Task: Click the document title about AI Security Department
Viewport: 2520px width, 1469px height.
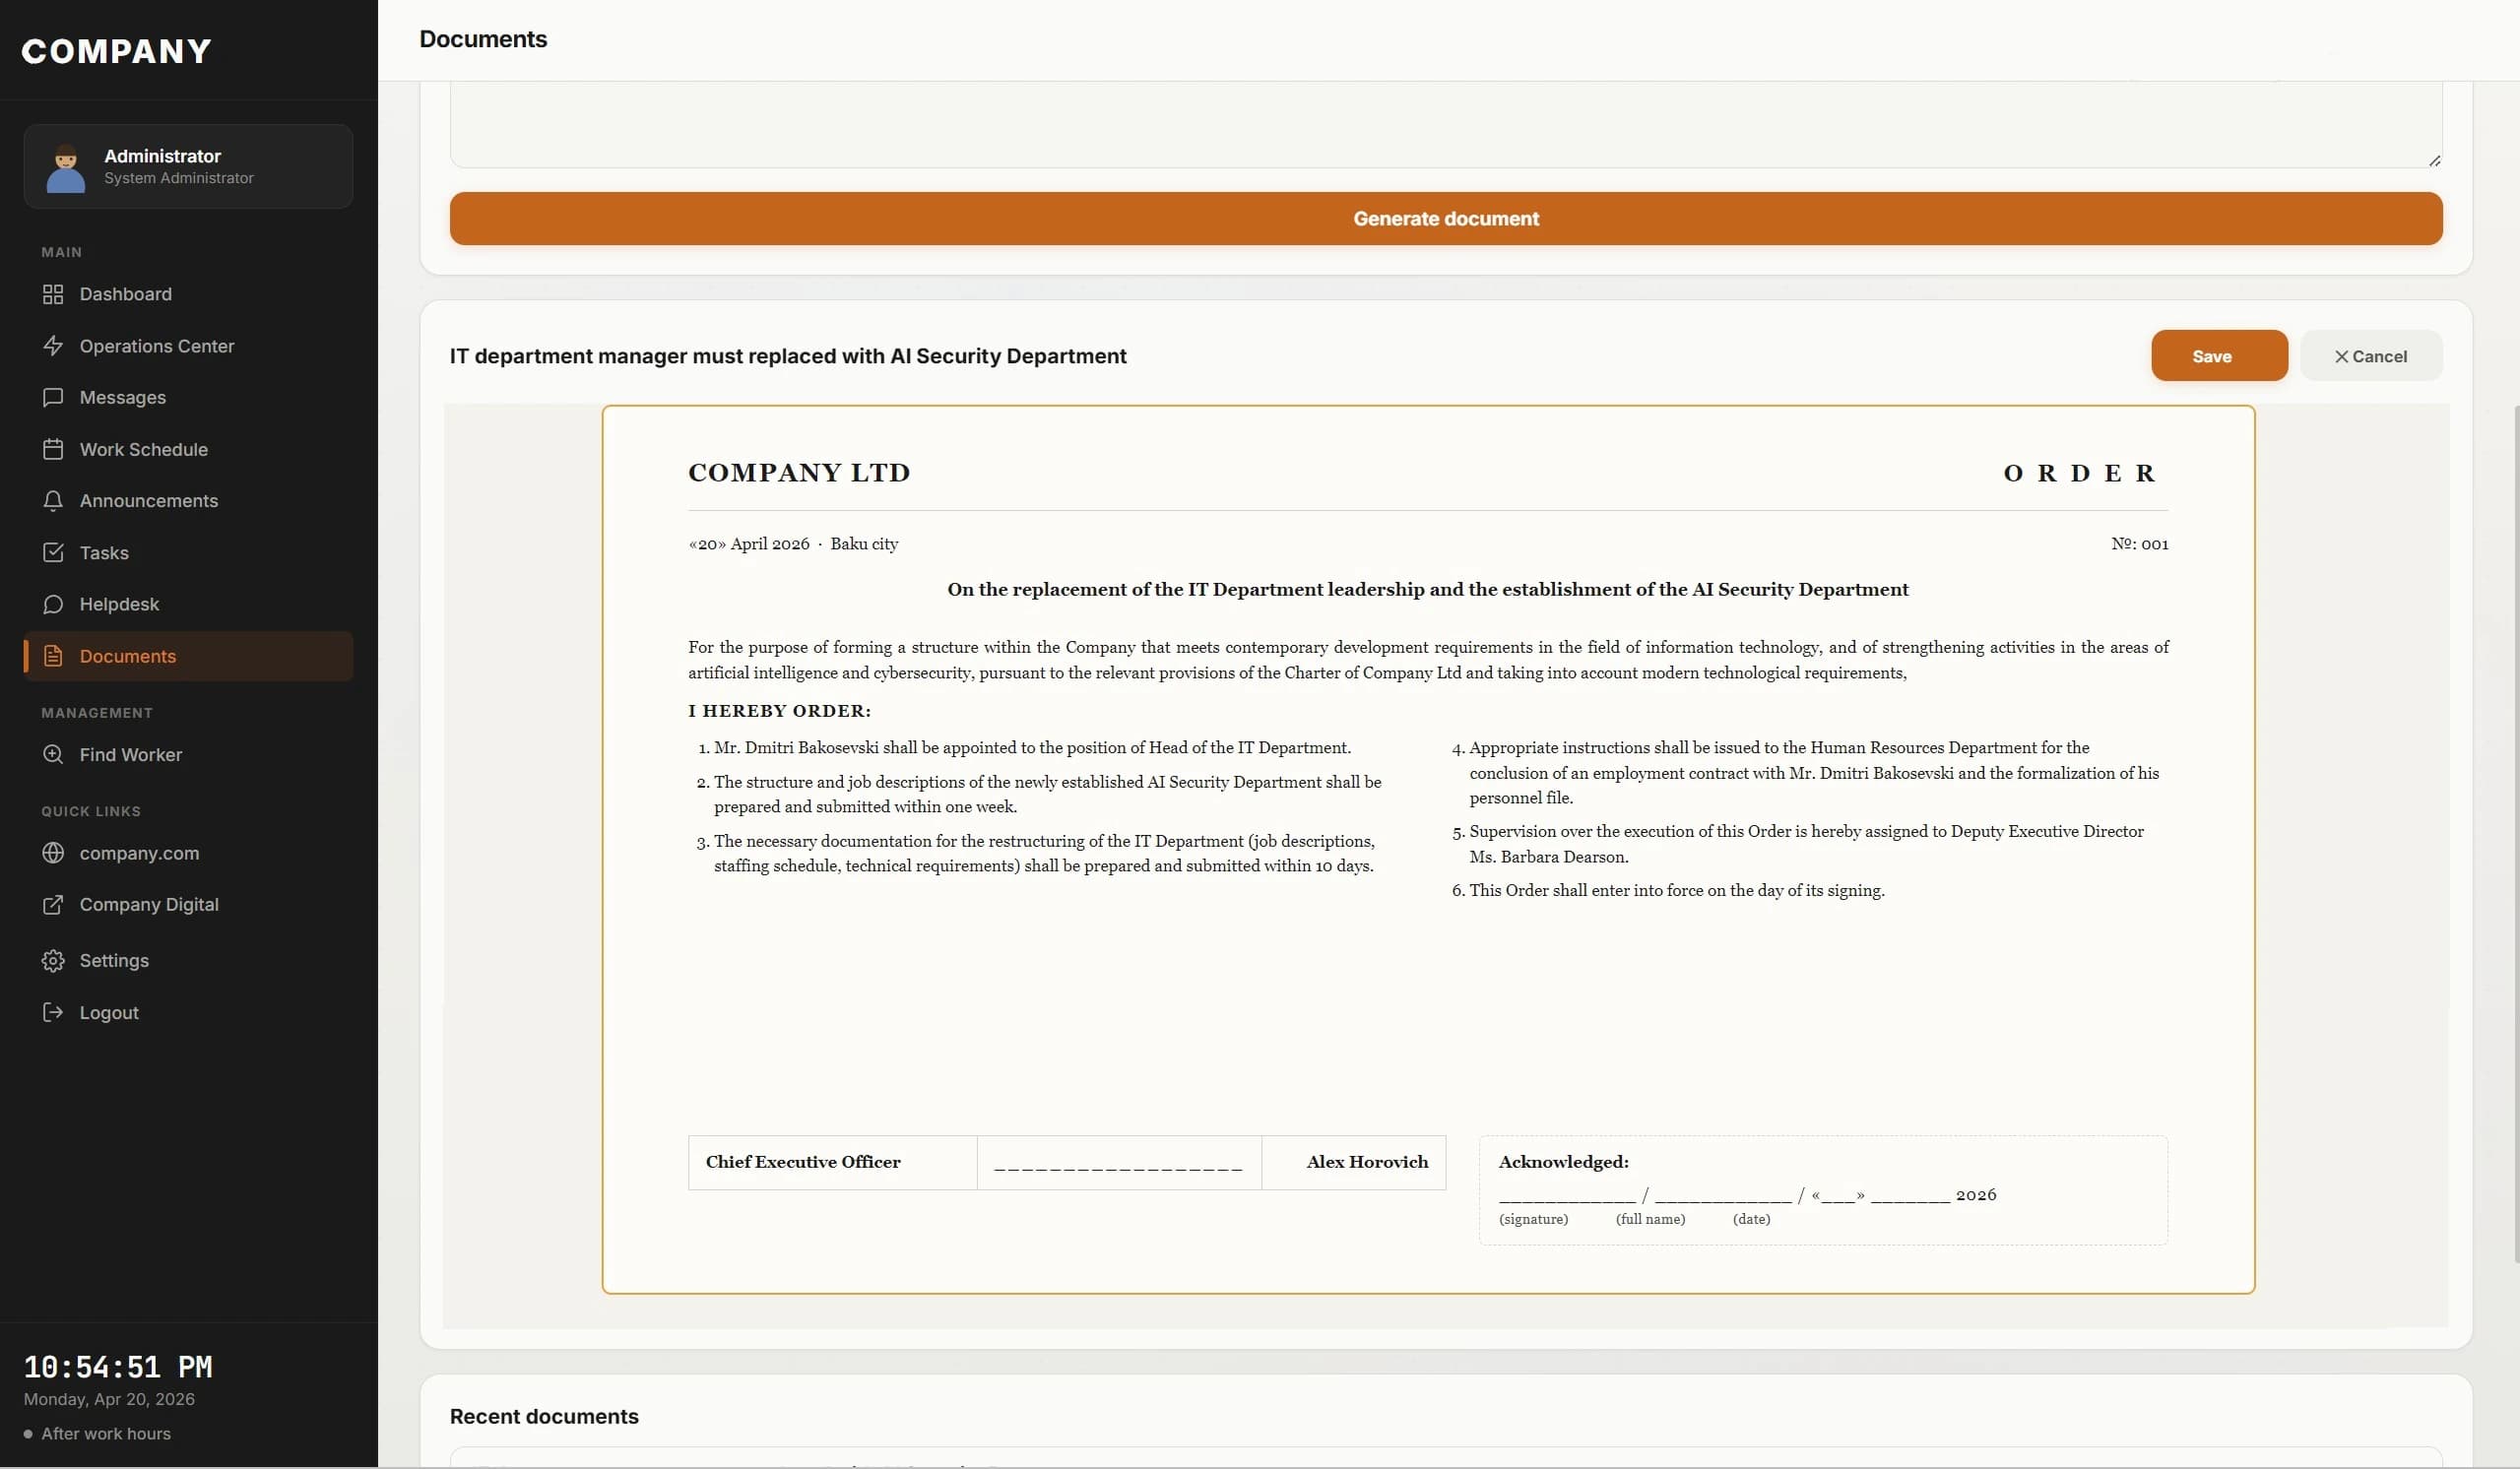Action: [788, 356]
